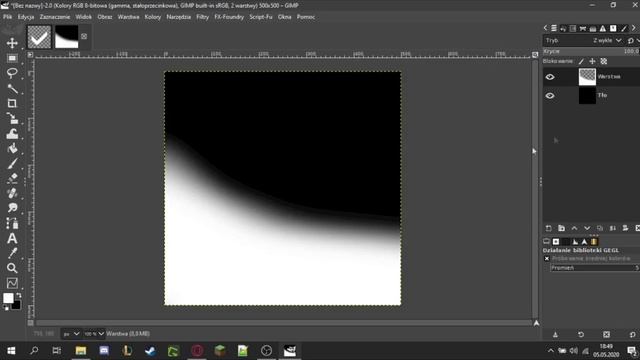
Task: Select the Bucket Fill tool
Action: 12,148
